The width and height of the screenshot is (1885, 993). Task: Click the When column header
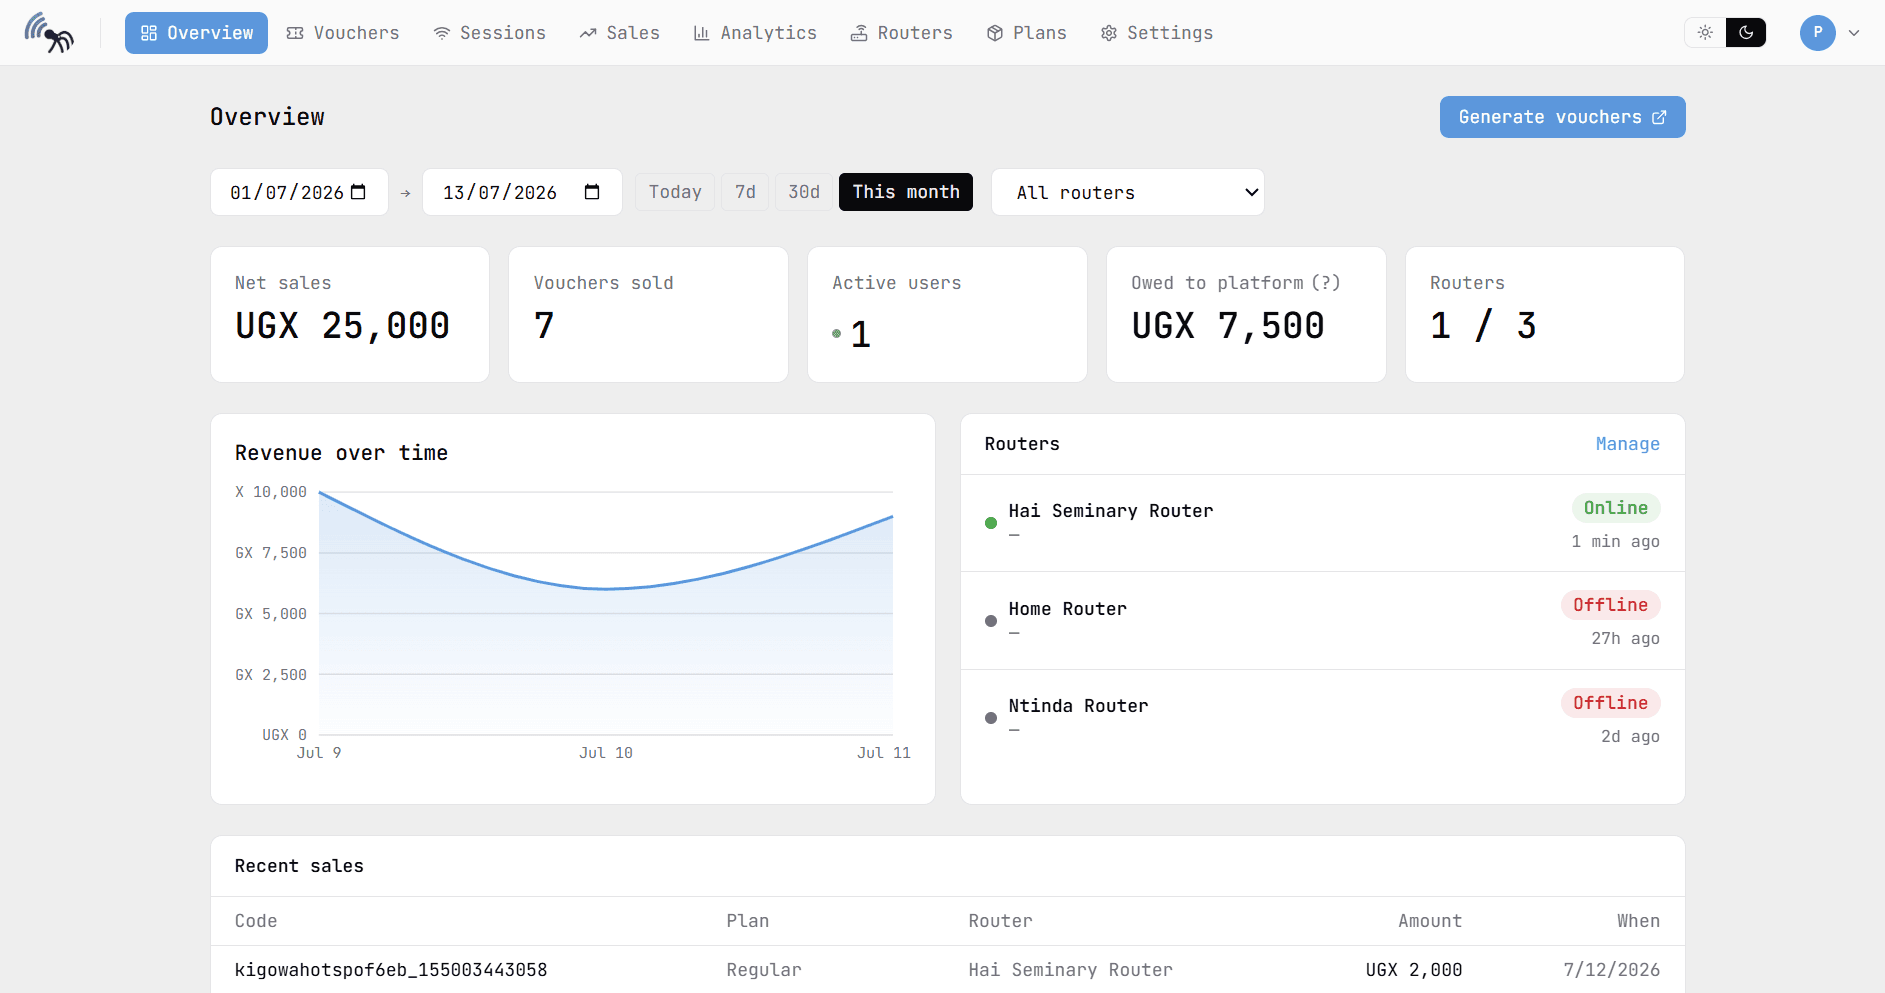coord(1639,921)
